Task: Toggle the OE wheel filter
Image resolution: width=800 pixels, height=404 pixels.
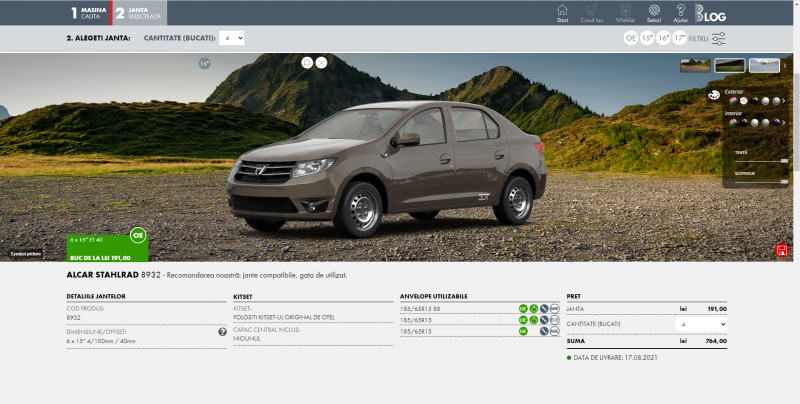Action: tap(630, 38)
